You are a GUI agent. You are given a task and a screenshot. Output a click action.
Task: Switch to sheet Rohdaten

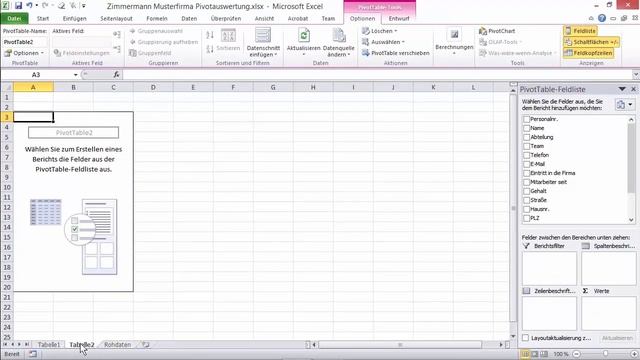(118, 344)
